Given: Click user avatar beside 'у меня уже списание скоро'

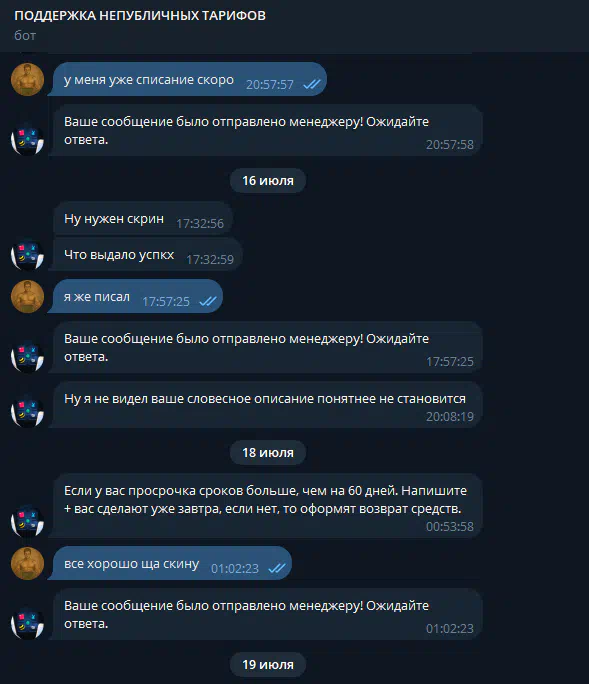Looking at the screenshot, I should 27,79.
